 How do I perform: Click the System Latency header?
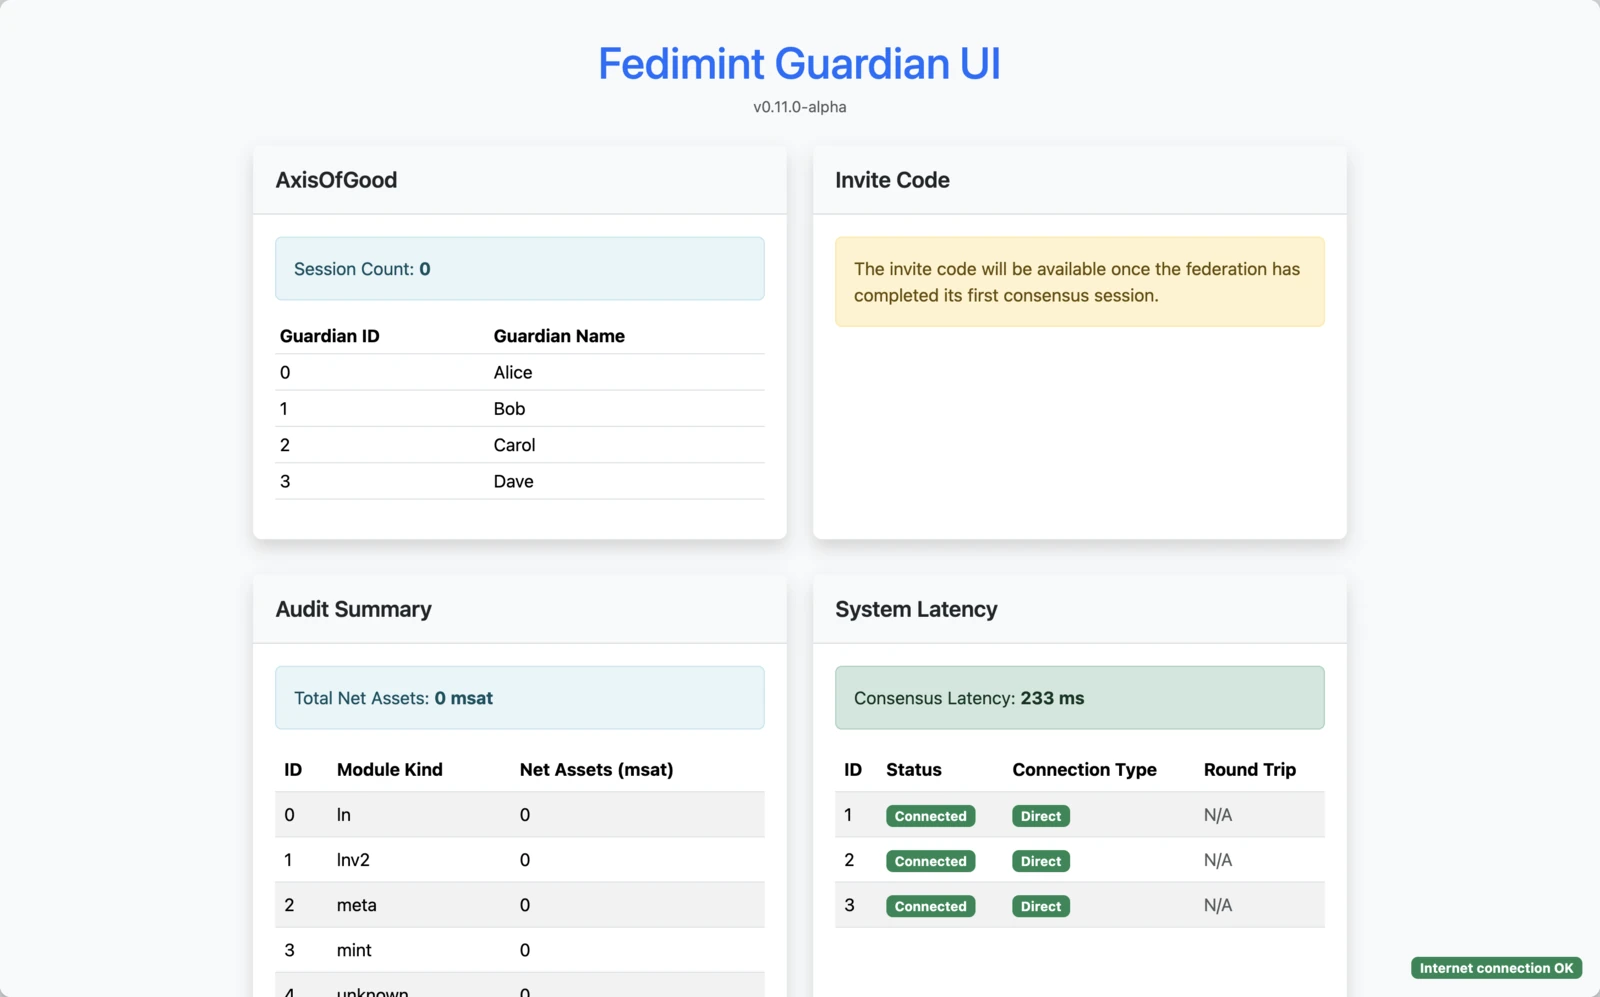click(915, 609)
